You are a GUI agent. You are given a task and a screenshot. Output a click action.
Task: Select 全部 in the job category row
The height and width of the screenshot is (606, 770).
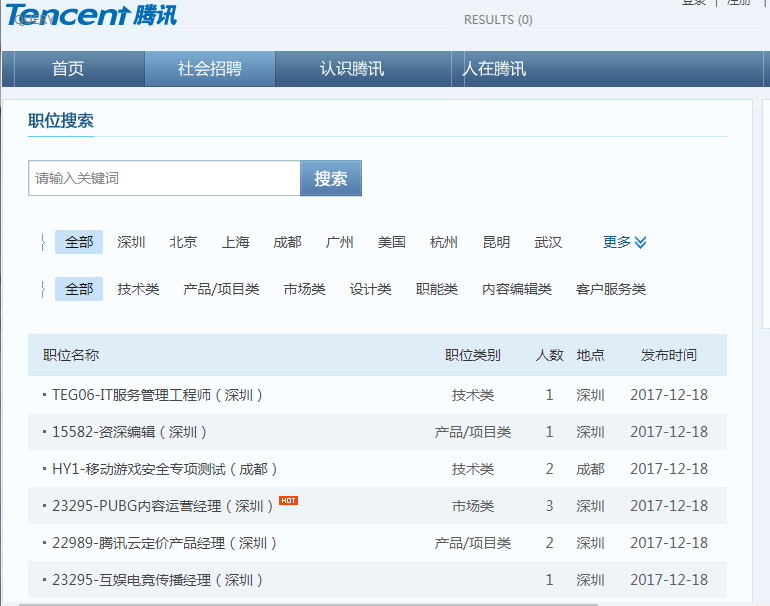click(79, 289)
